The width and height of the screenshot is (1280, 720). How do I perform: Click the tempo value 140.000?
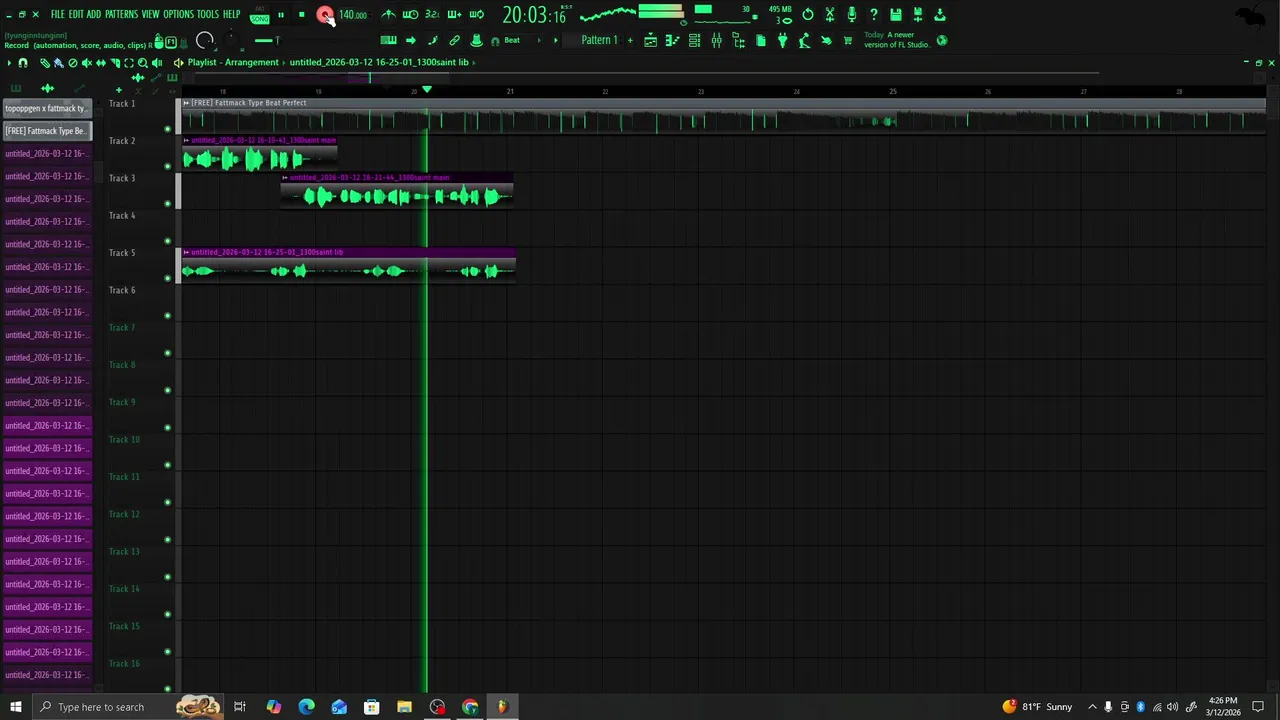point(353,15)
